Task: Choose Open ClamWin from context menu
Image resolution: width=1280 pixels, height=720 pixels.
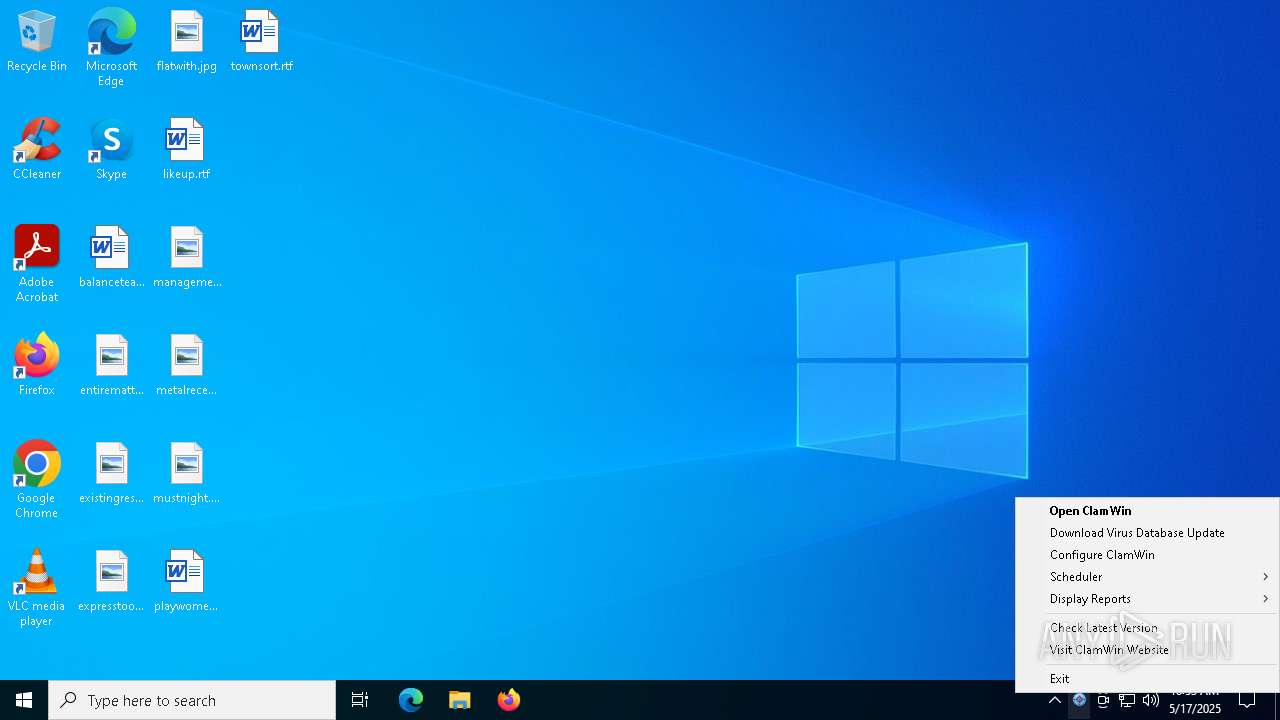Action: (x=1147, y=511)
